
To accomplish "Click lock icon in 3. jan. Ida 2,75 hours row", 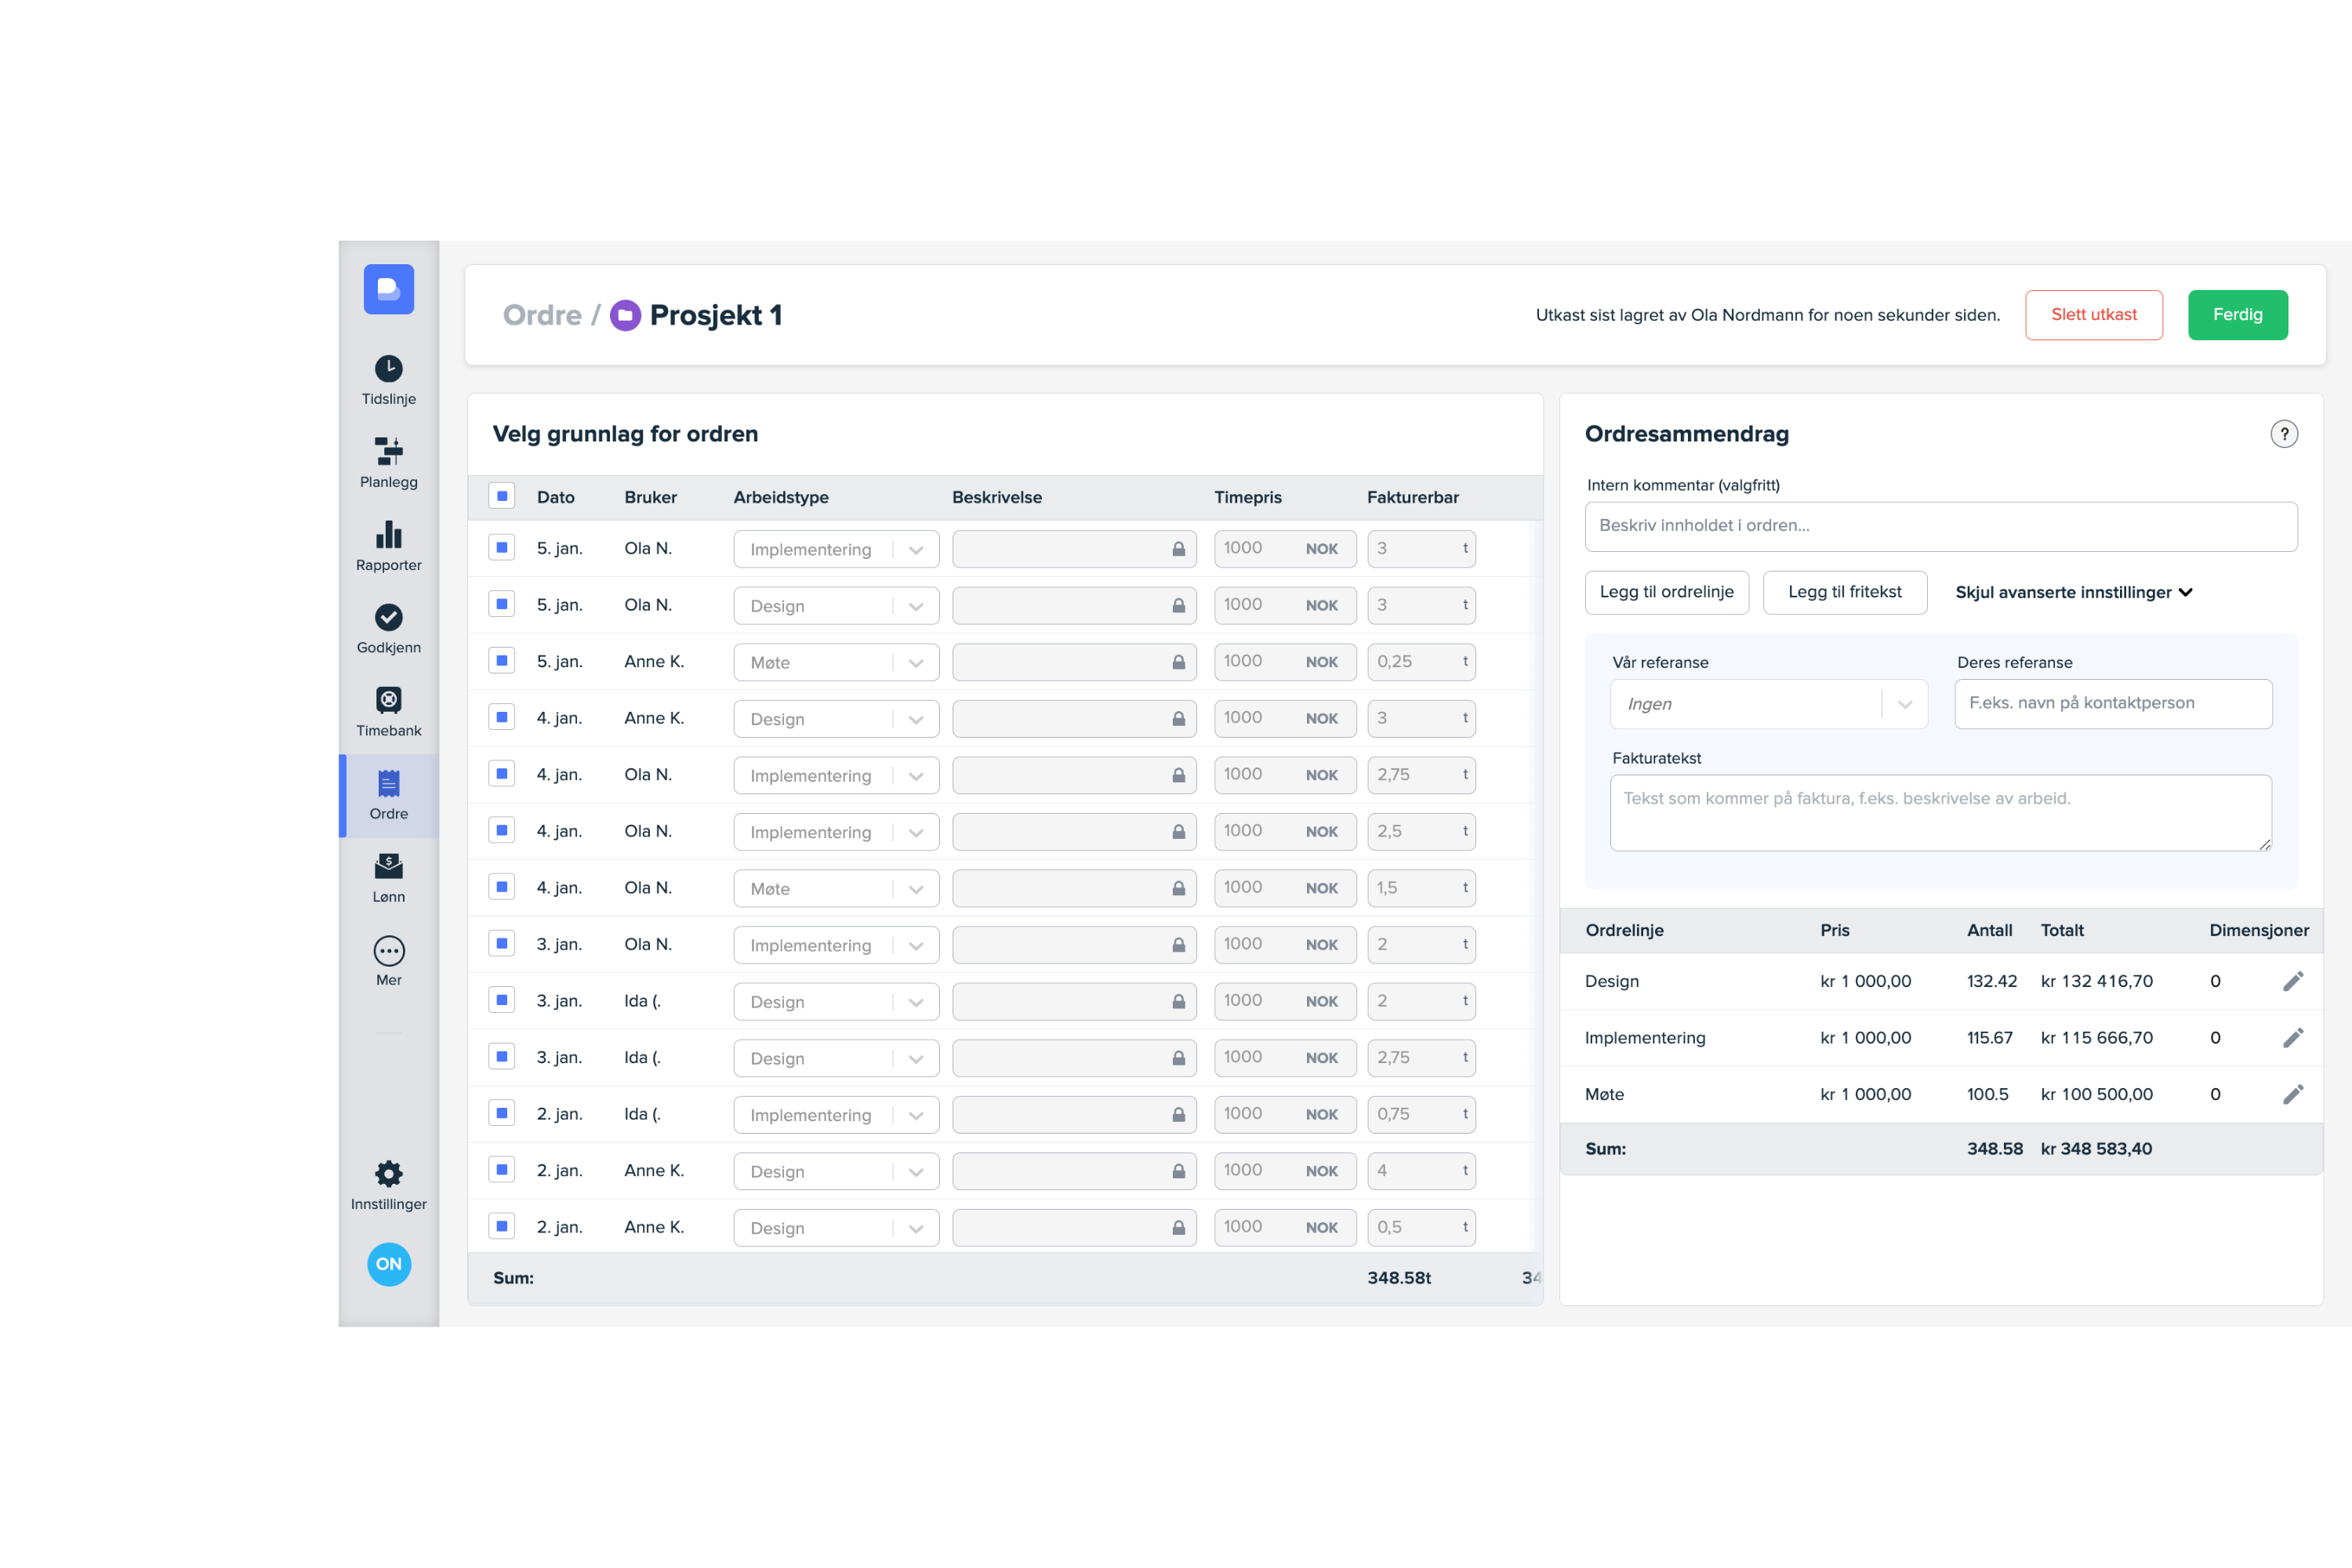I will 1179,1058.
